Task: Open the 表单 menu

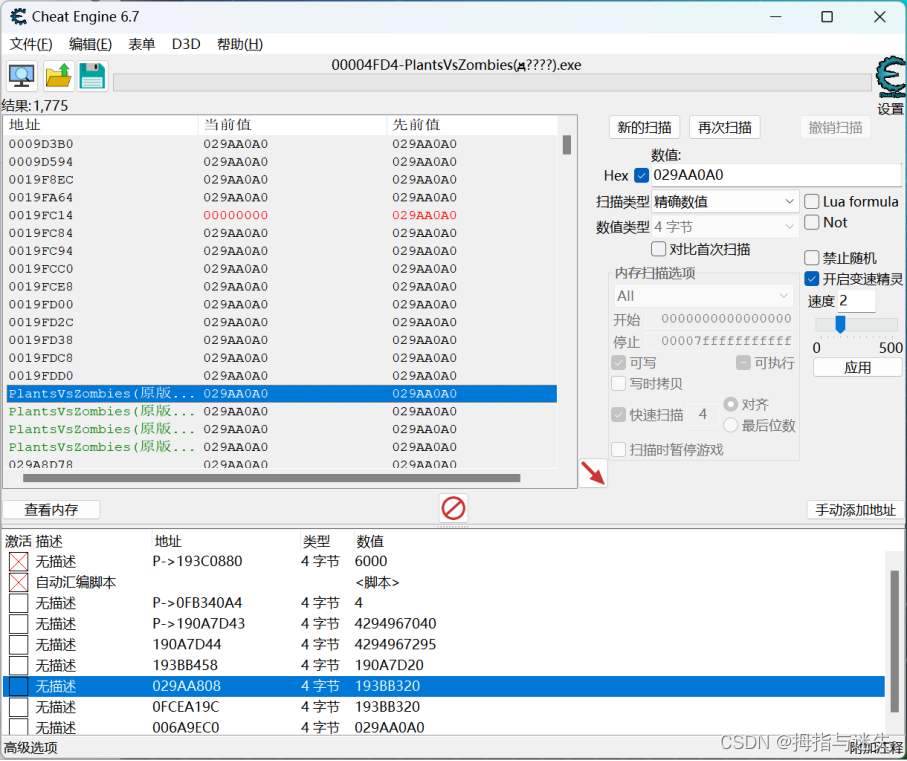Action: coord(141,45)
